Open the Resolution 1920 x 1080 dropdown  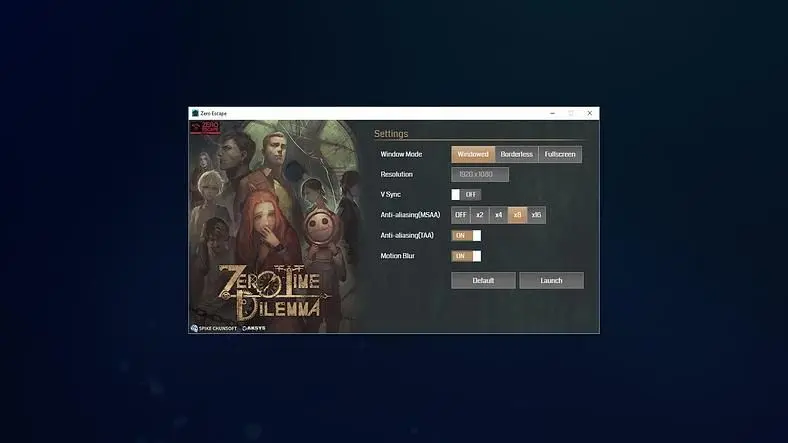[x=480, y=174]
